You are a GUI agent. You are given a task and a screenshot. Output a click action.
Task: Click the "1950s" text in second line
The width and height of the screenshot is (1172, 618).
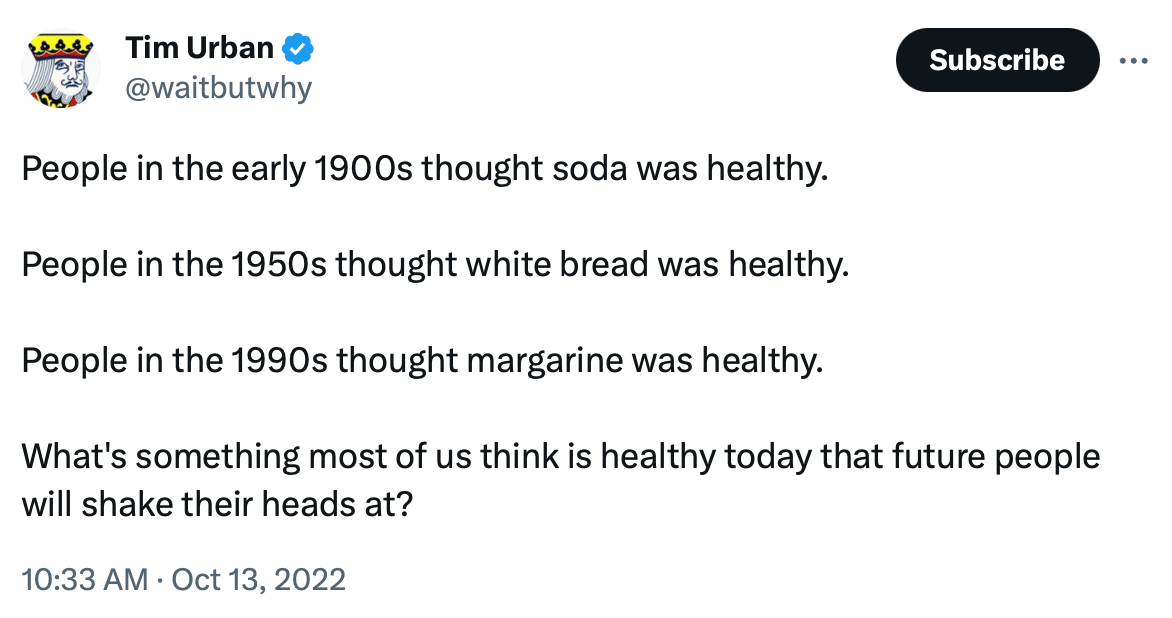click(x=279, y=265)
